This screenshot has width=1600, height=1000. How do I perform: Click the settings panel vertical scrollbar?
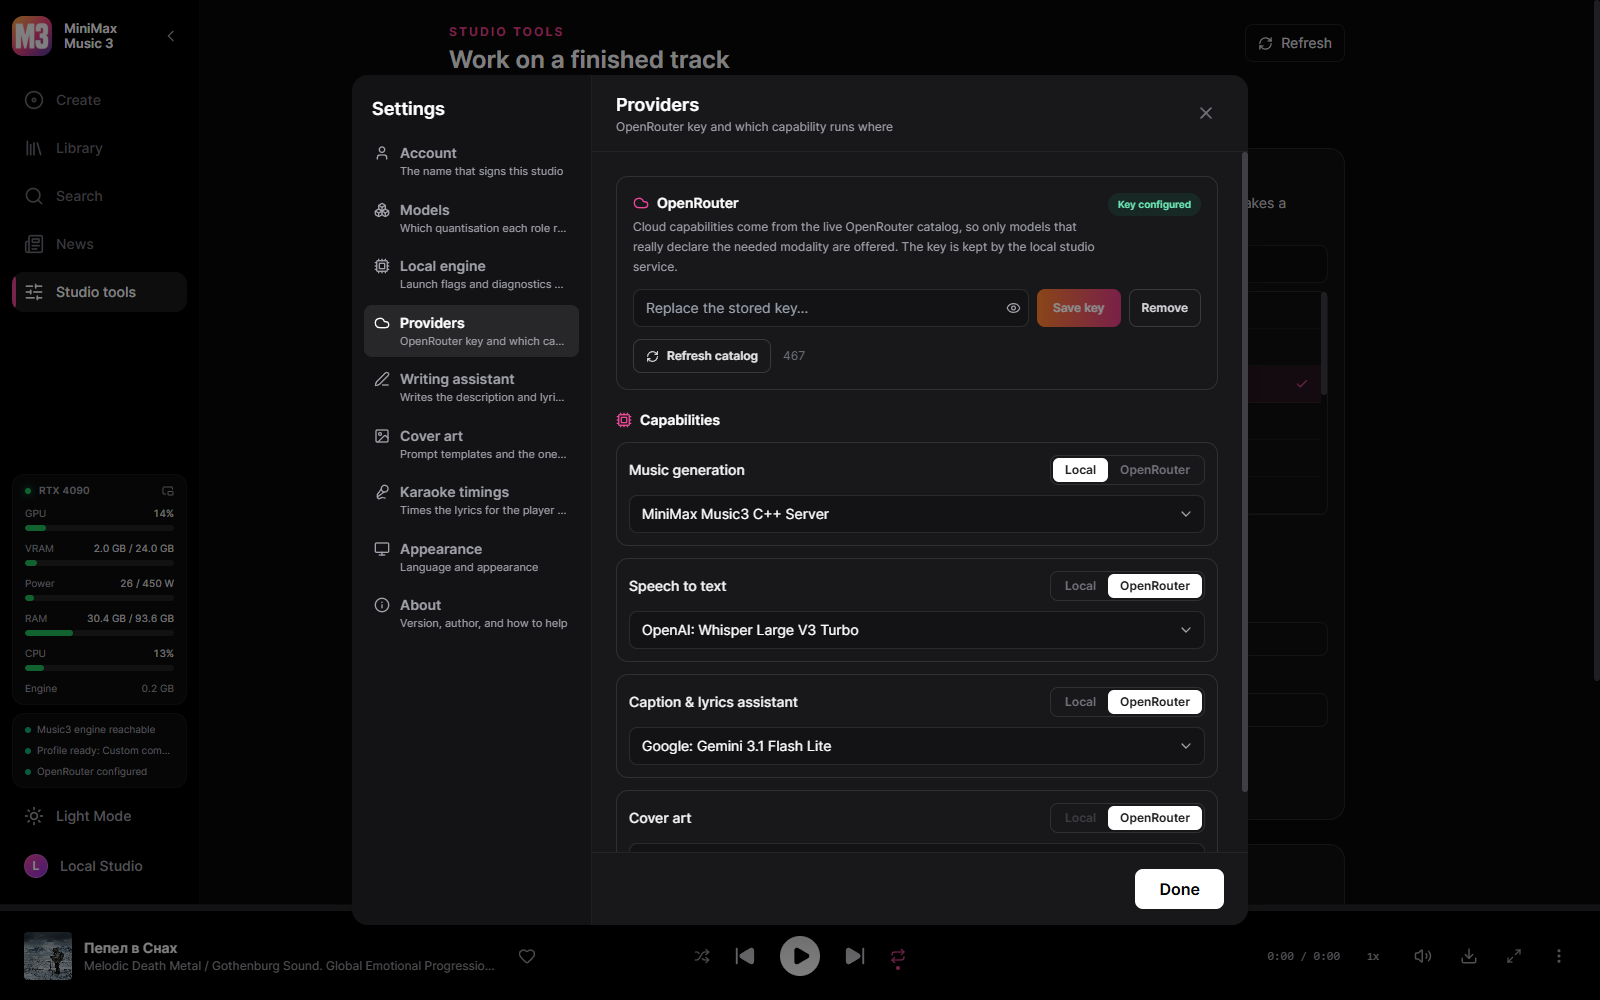point(1244,472)
